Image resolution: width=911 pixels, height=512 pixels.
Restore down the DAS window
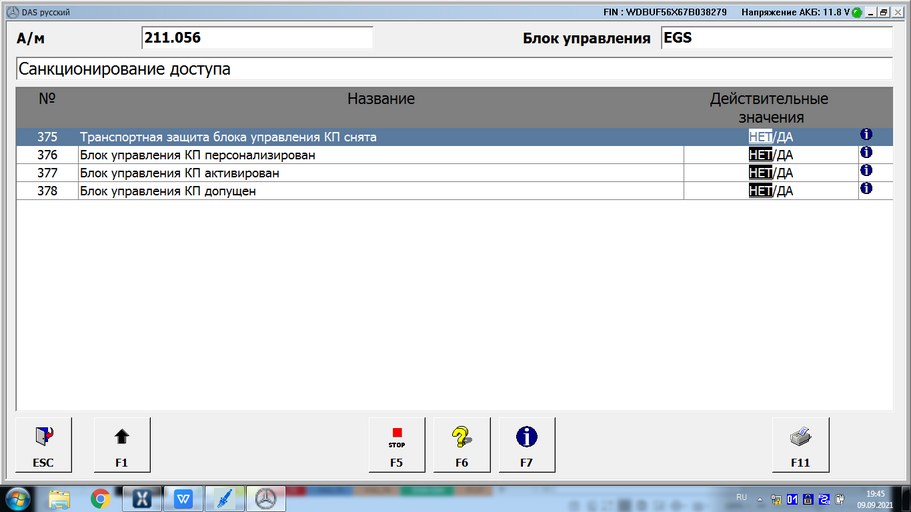pos(883,12)
